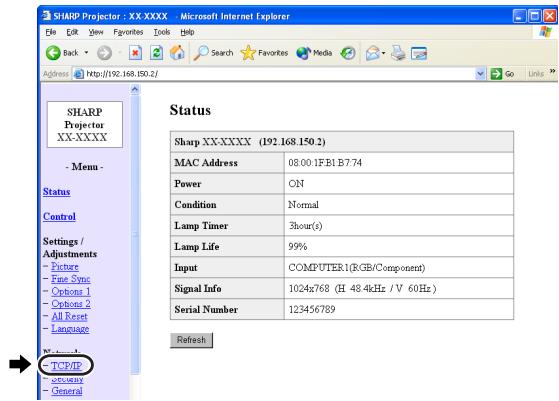The height and width of the screenshot is (401, 559).
Task: Open the Options 1 link
Action: 71,291
